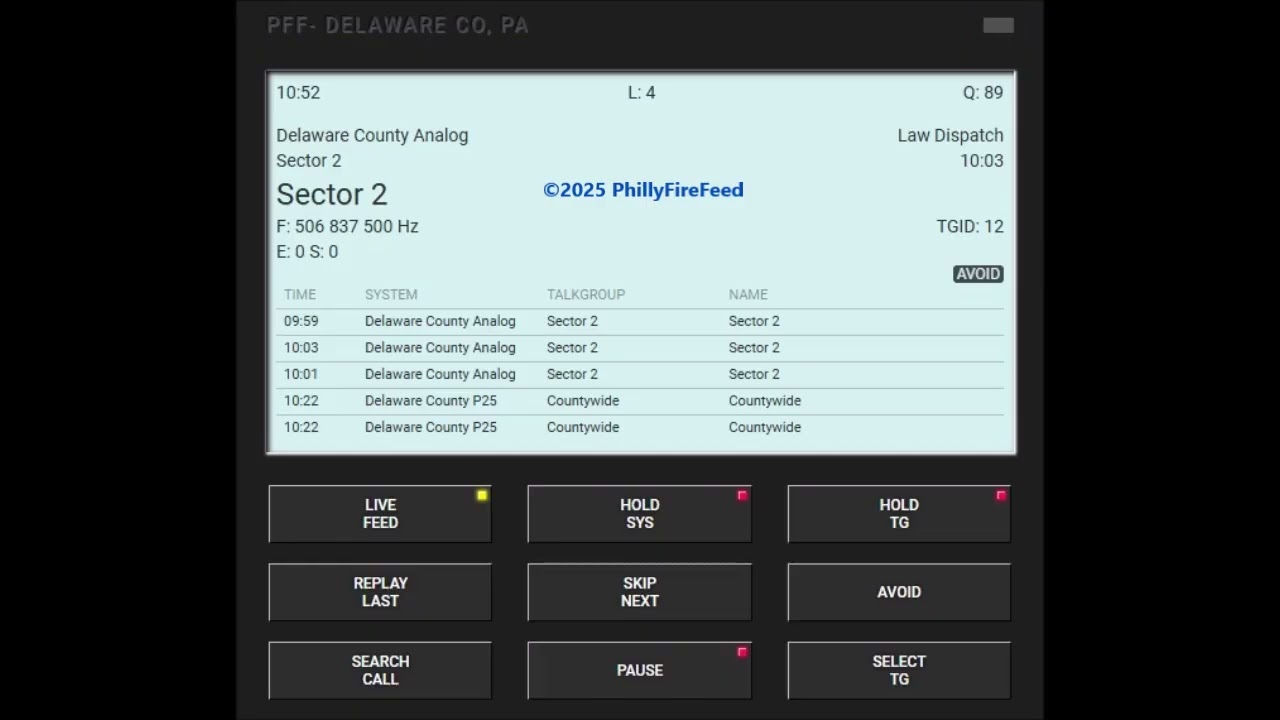Click the PFF- DELAWARE CO, PA title
This screenshot has width=1280, height=720.
(x=398, y=26)
